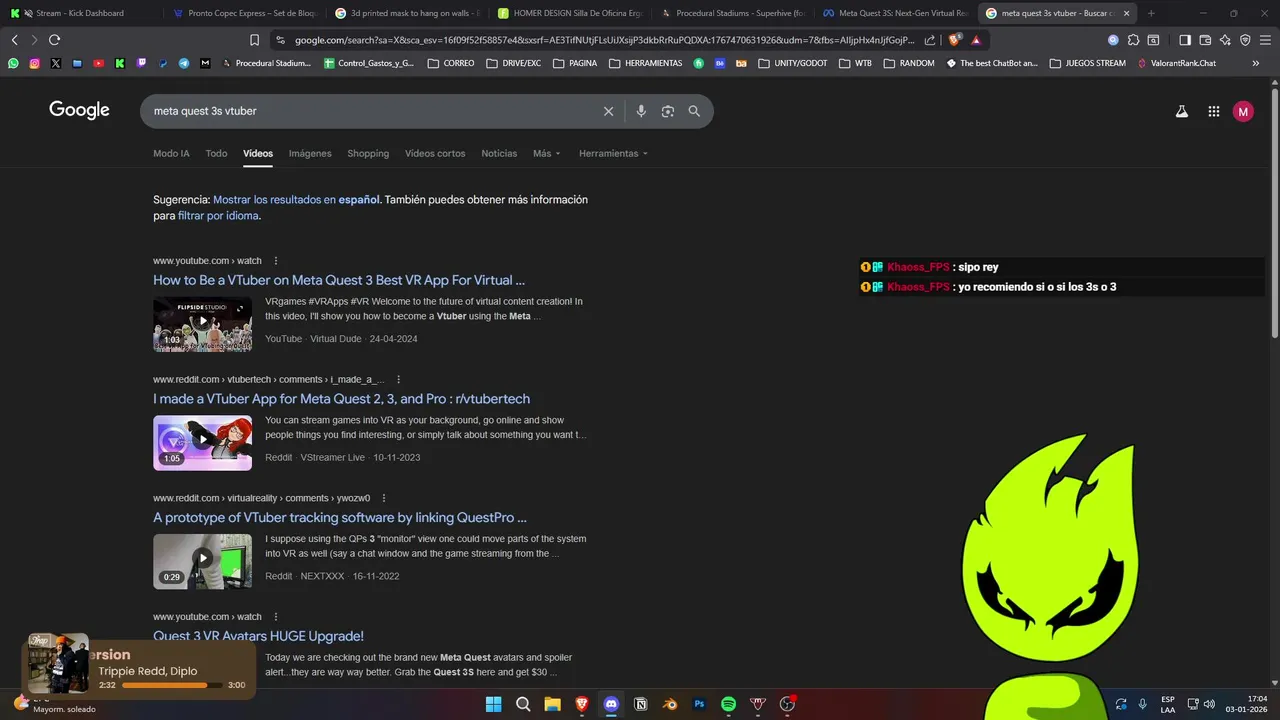Open Discord from the taskbar
Screen dimensions: 1280x720
(611, 704)
